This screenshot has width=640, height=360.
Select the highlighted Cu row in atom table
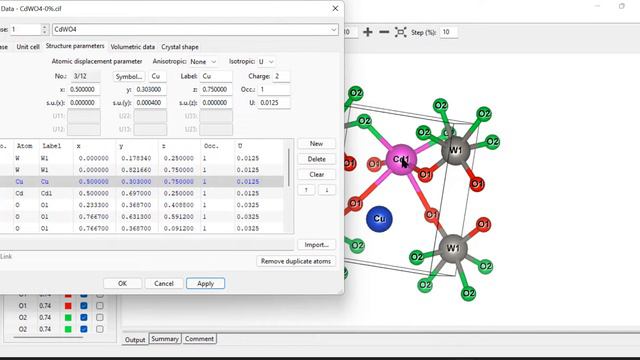(x=142, y=182)
